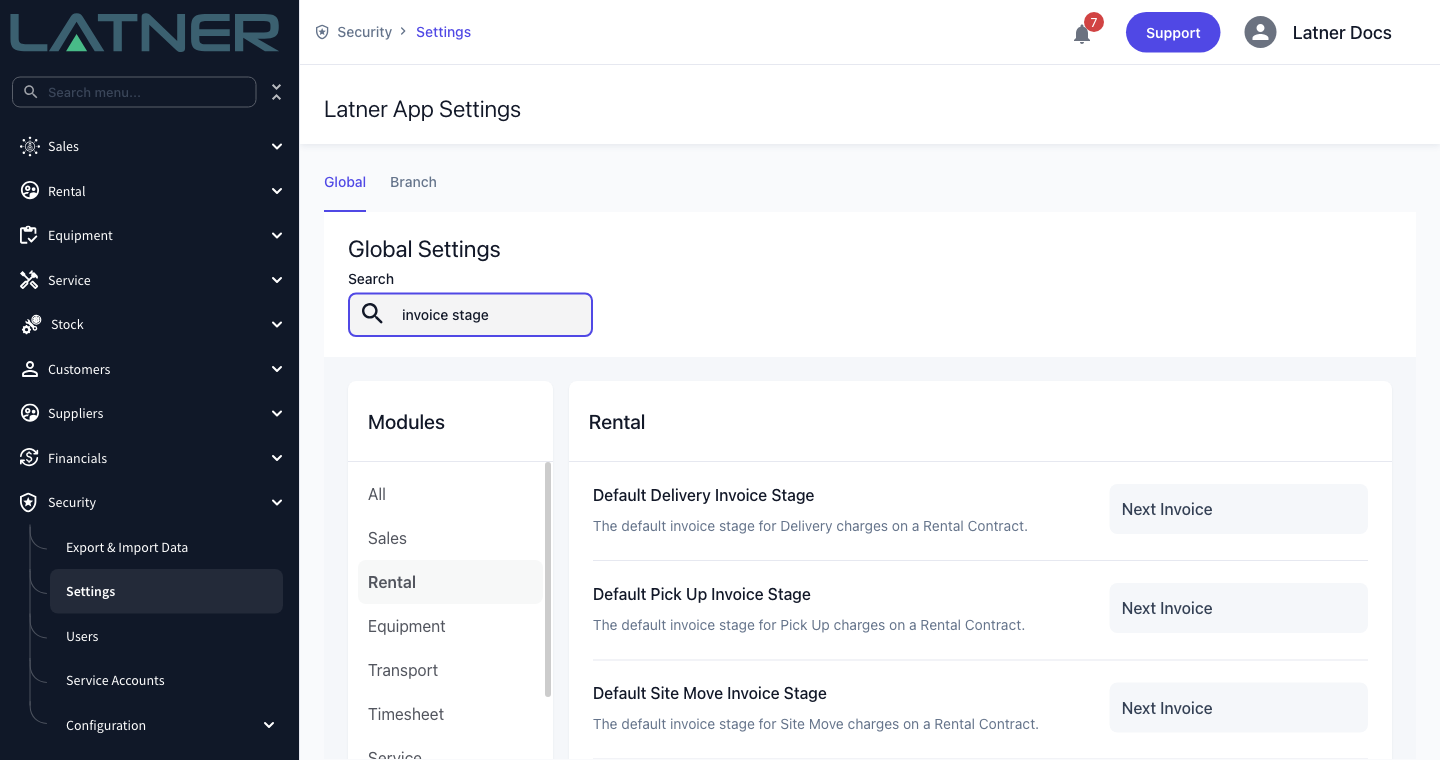Viewport: 1440px width, 760px height.
Task: Click the magnifier icon in Search menu box
Action: (31, 92)
